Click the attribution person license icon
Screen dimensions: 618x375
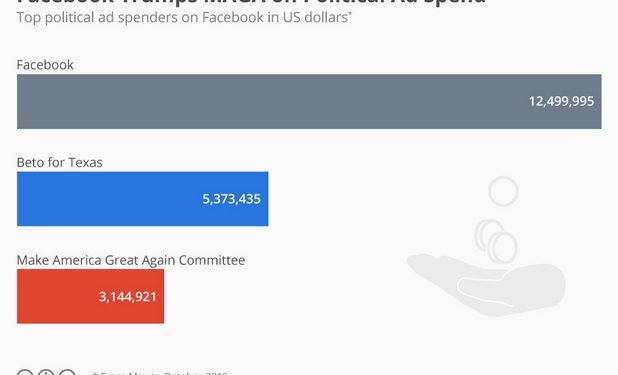[x=46, y=373]
